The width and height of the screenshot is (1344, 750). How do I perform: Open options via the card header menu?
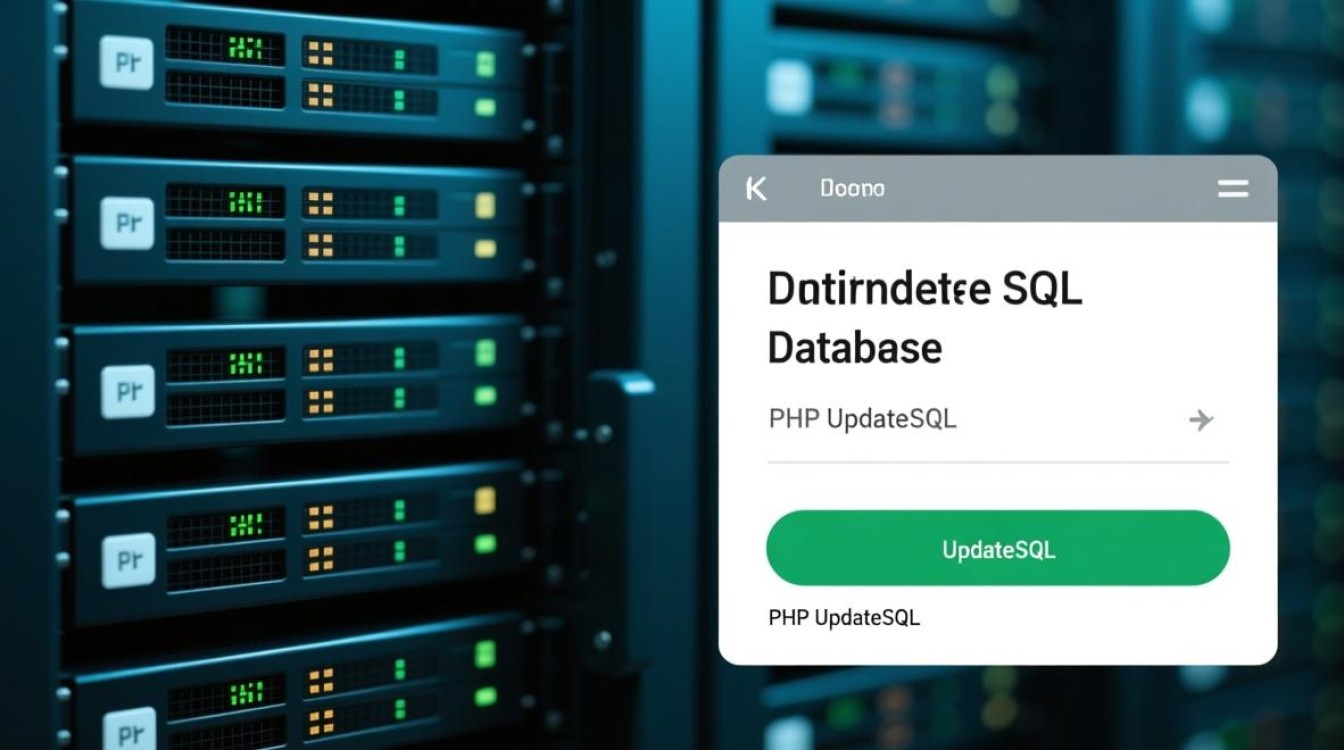pyautogui.click(x=1233, y=188)
